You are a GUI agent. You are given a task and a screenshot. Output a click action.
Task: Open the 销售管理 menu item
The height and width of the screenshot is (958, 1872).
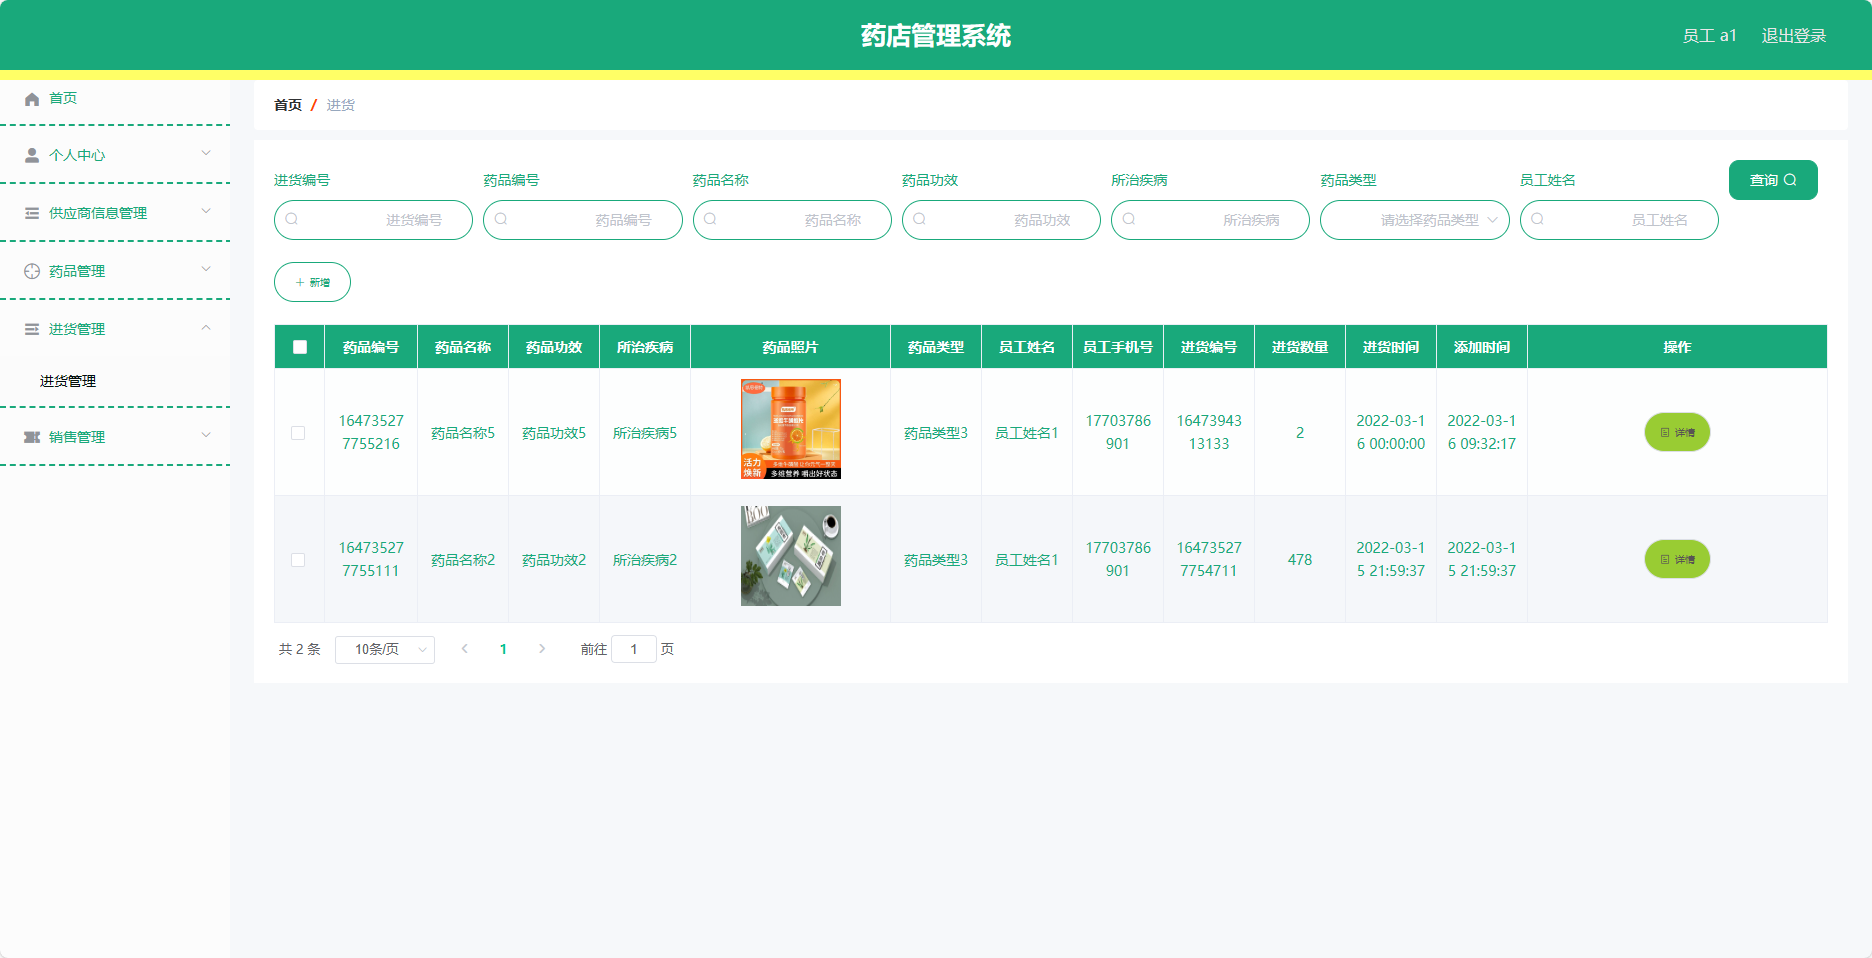[x=115, y=437]
